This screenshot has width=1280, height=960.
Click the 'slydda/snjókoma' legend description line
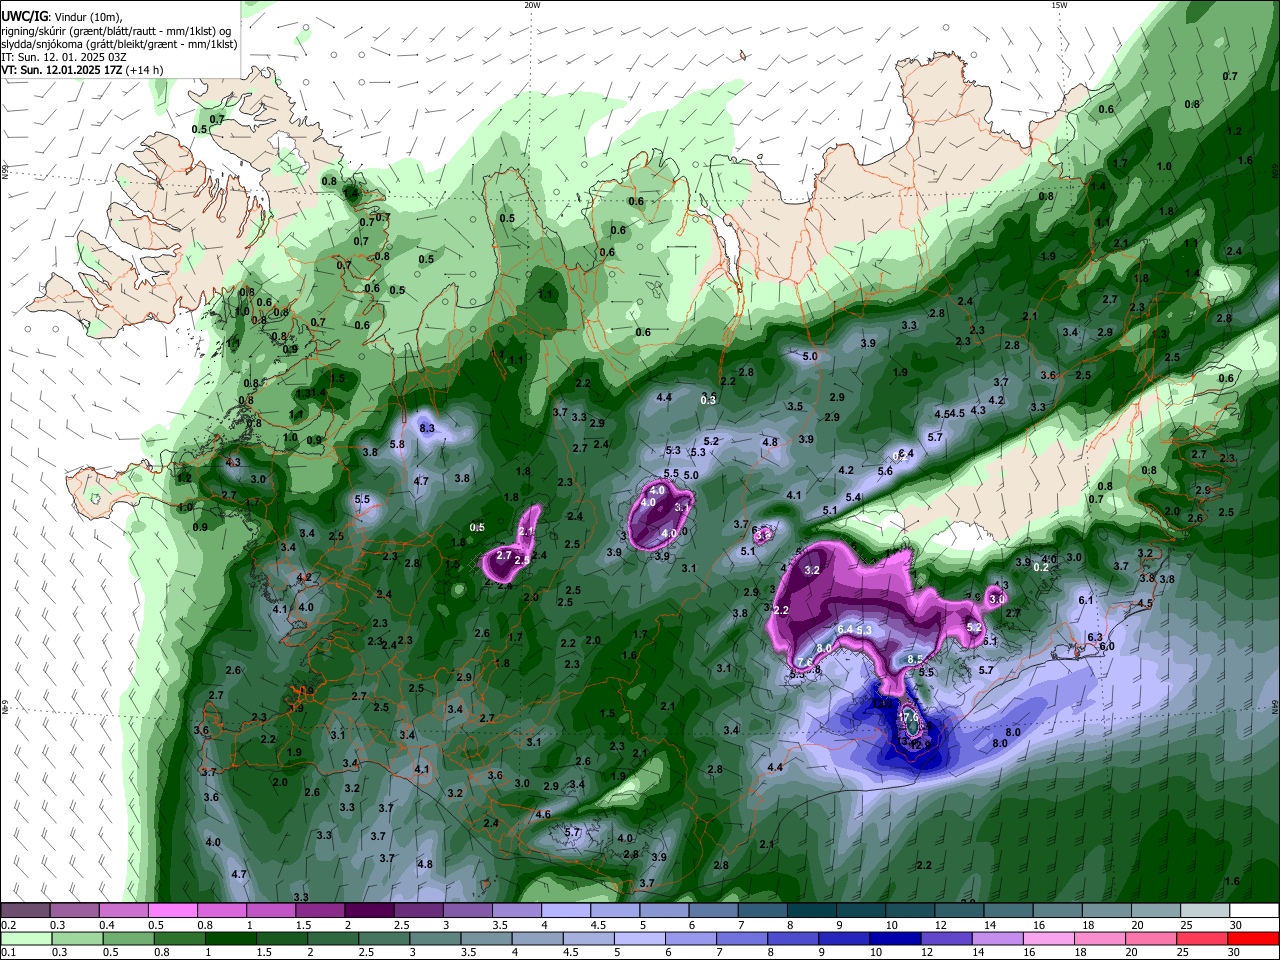119,44
